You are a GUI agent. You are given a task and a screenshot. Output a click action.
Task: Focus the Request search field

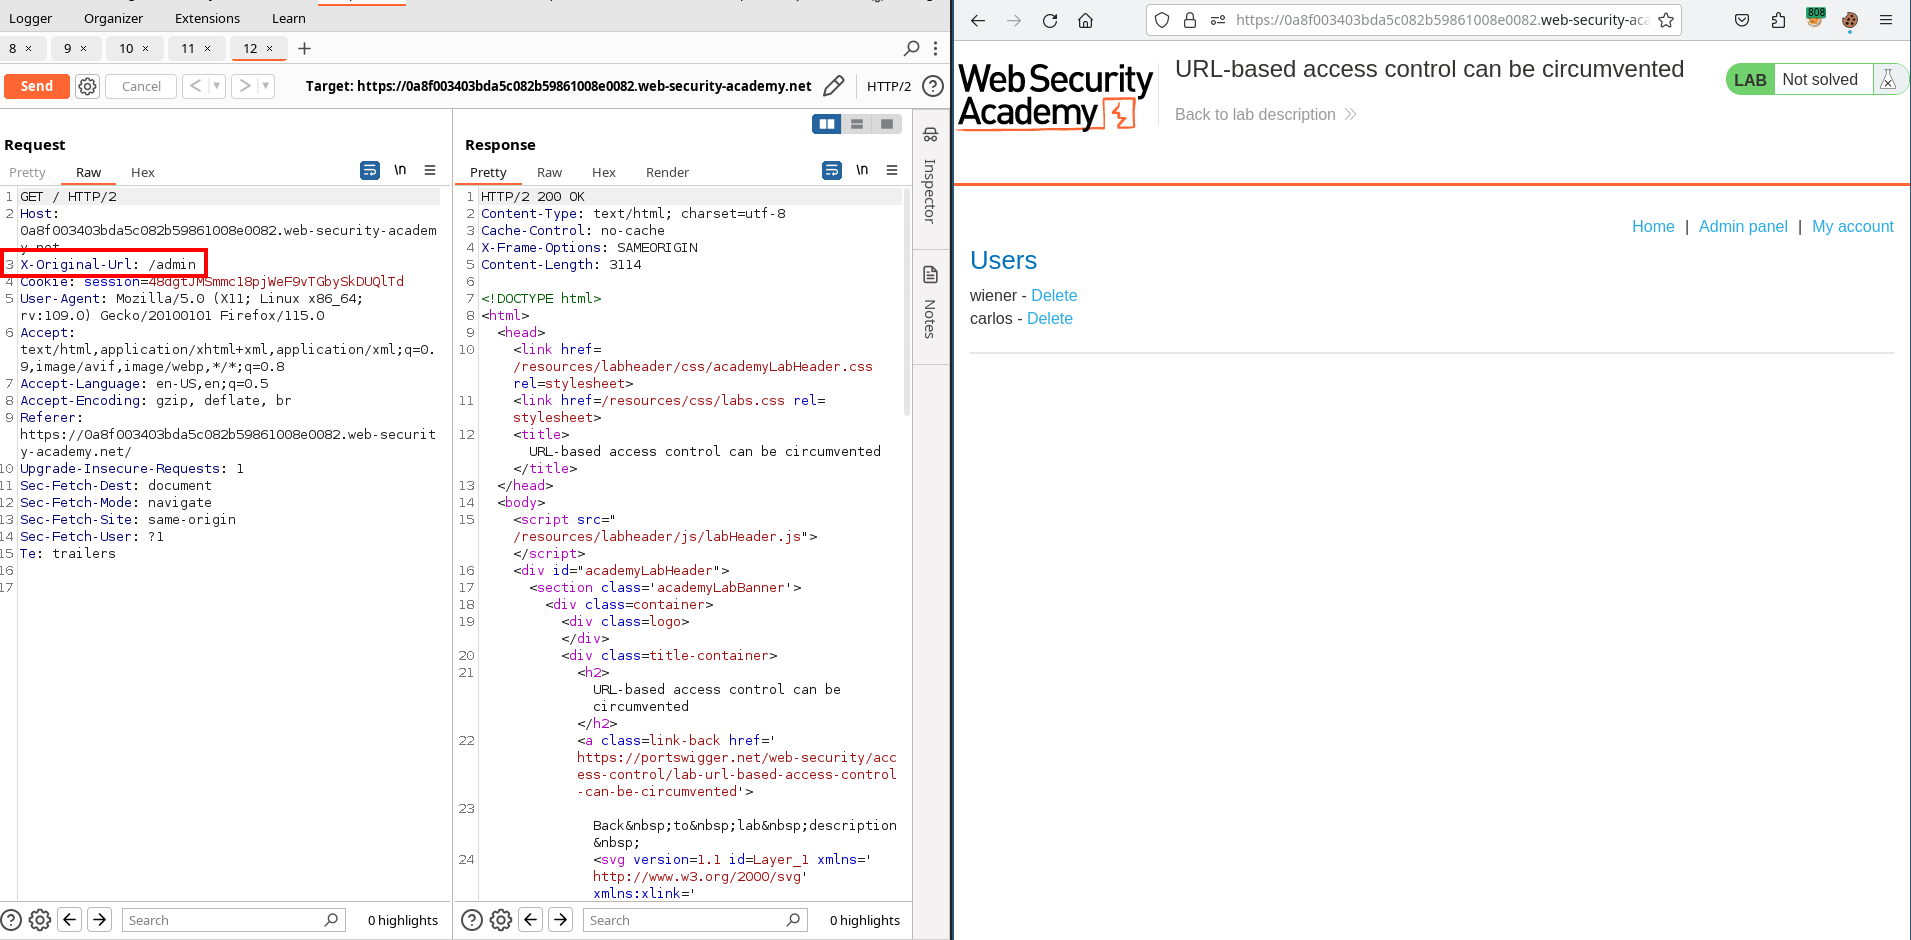[233, 920]
